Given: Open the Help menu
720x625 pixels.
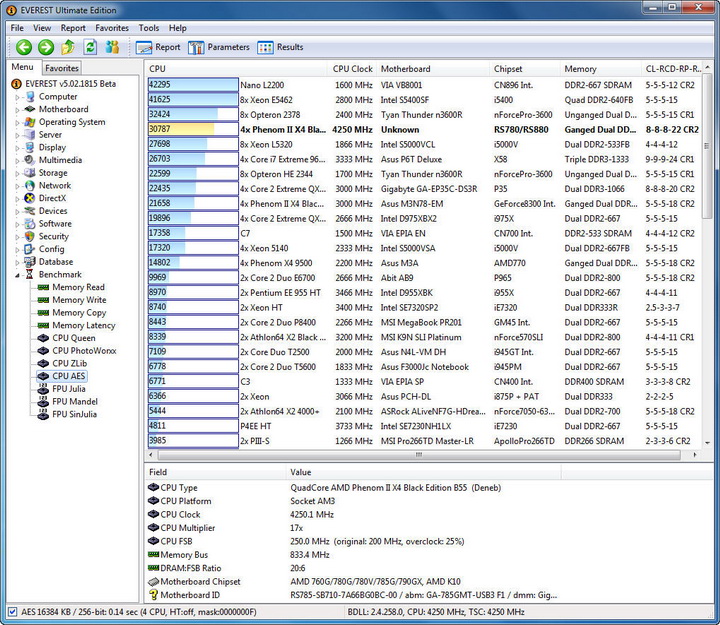Looking at the screenshot, I should (177, 28).
